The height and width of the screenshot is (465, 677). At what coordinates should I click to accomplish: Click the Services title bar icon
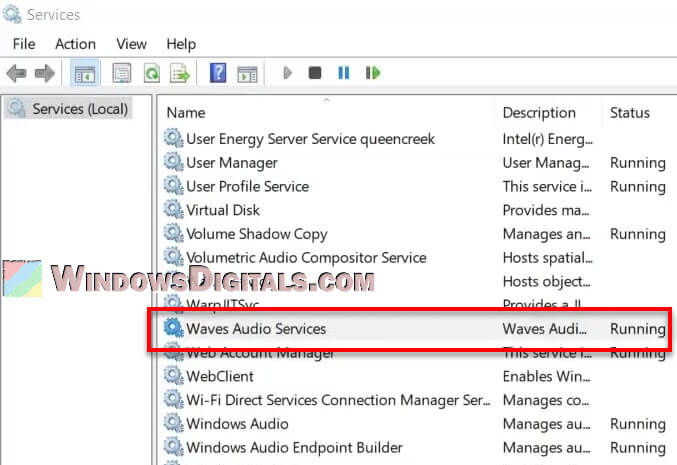pyautogui.click(x=12, y=15)
